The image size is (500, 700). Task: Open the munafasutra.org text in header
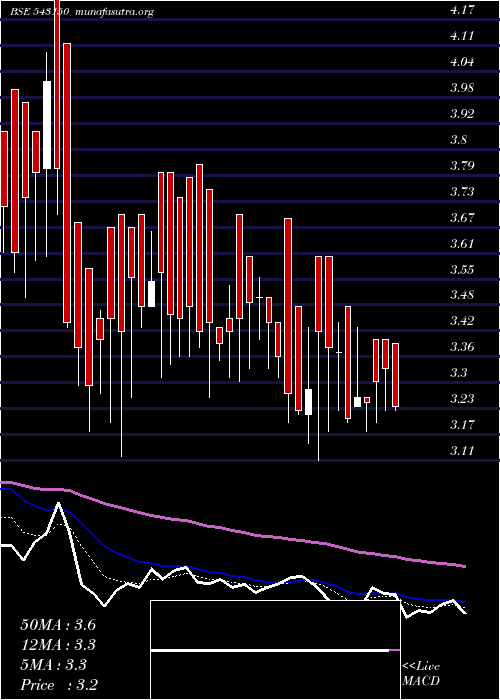115,12
